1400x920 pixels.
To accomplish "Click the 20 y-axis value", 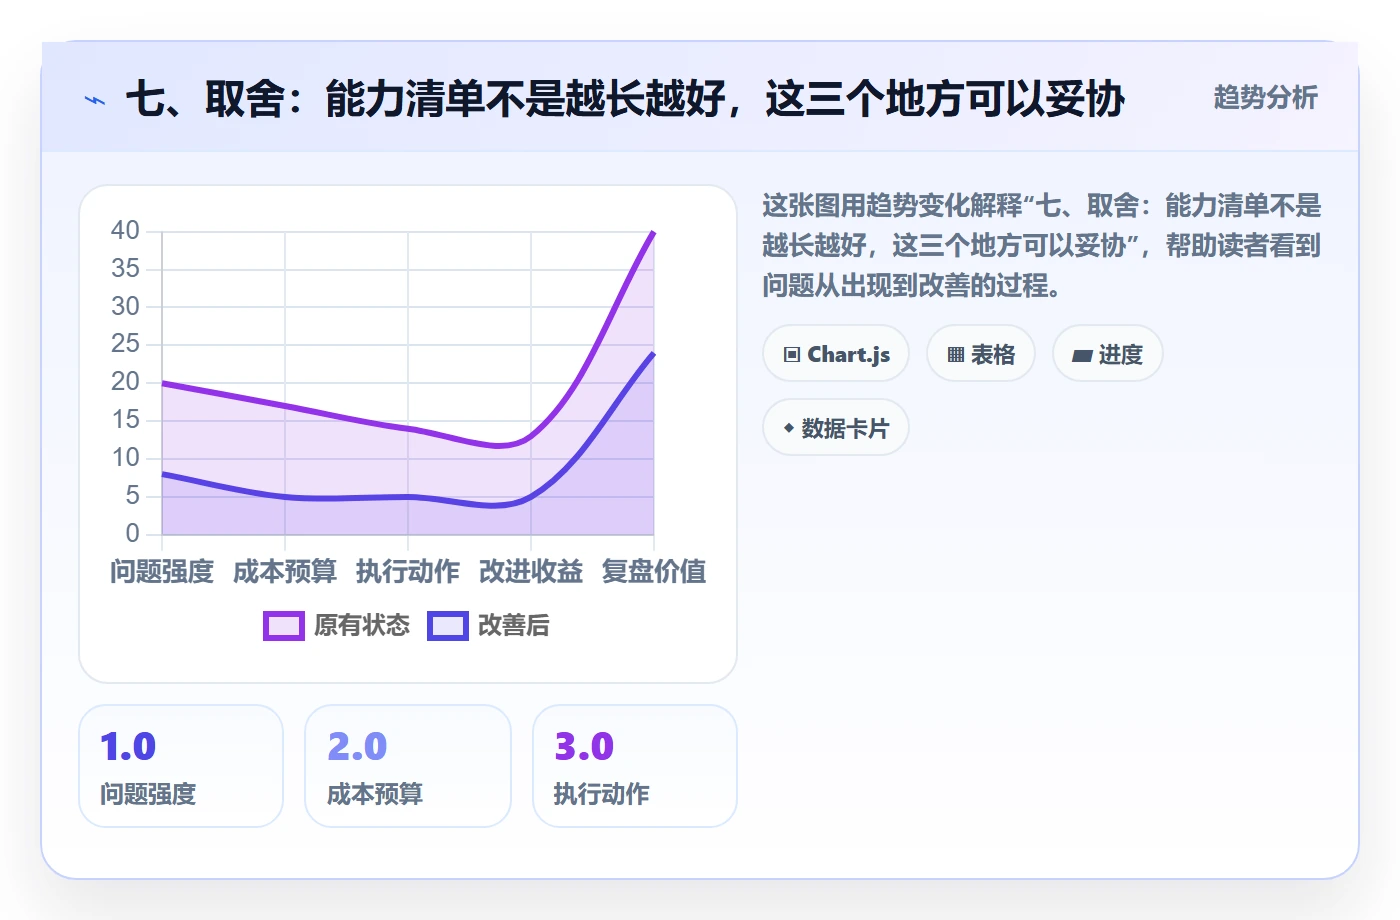I will [125, 382].
